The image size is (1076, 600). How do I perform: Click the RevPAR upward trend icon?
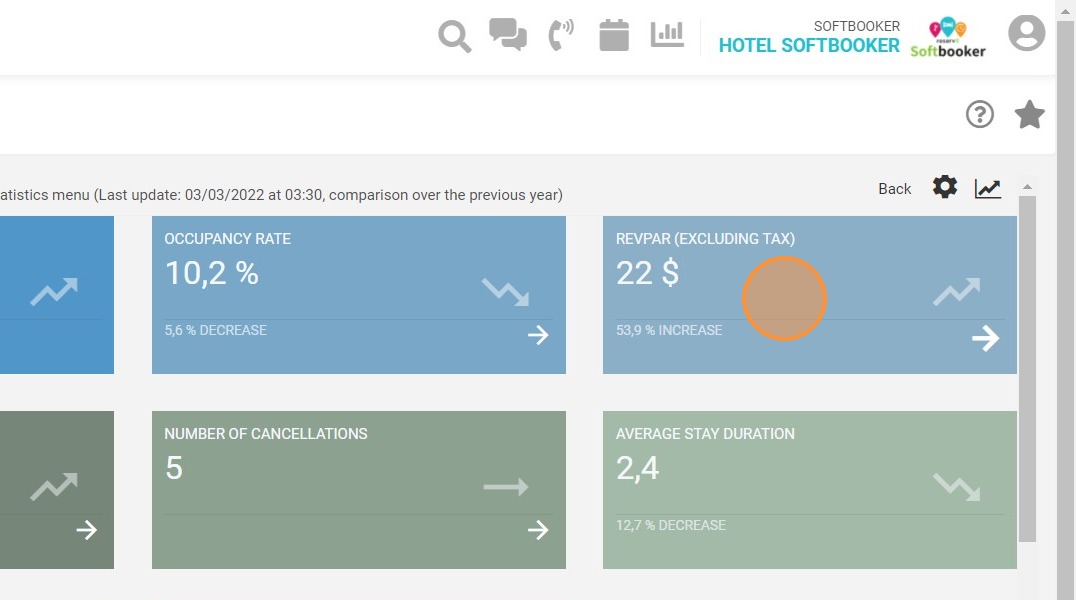tap(957, 292)
